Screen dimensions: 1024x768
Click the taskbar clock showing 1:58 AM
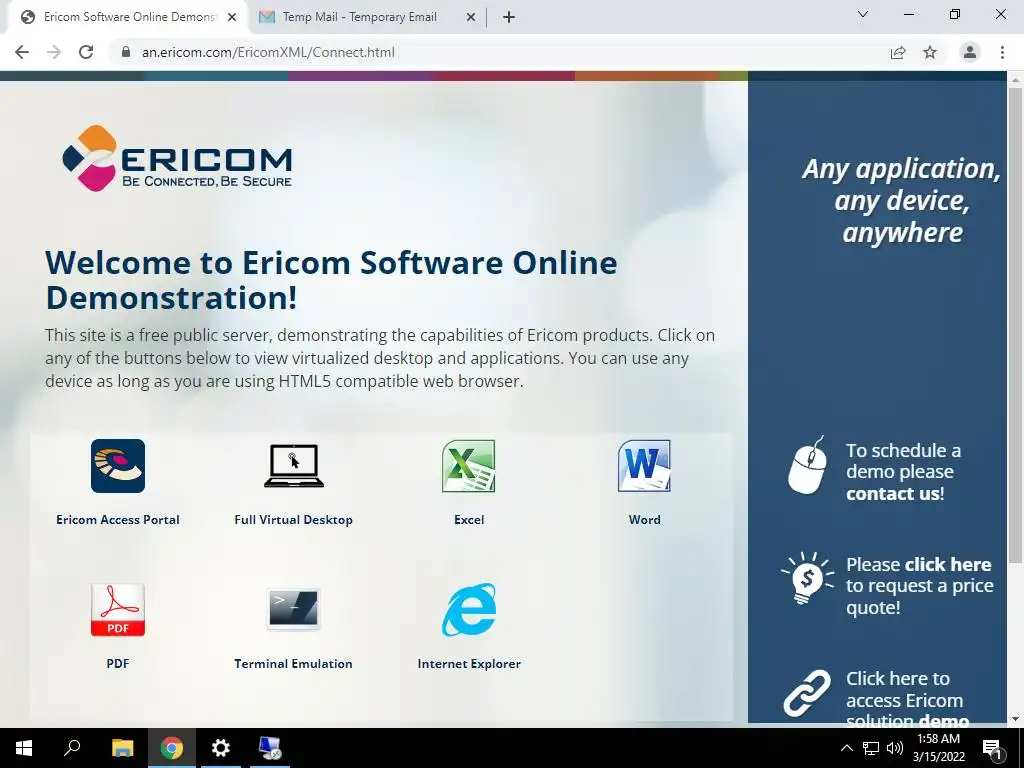pyautogui.click(x=938, y=748)
